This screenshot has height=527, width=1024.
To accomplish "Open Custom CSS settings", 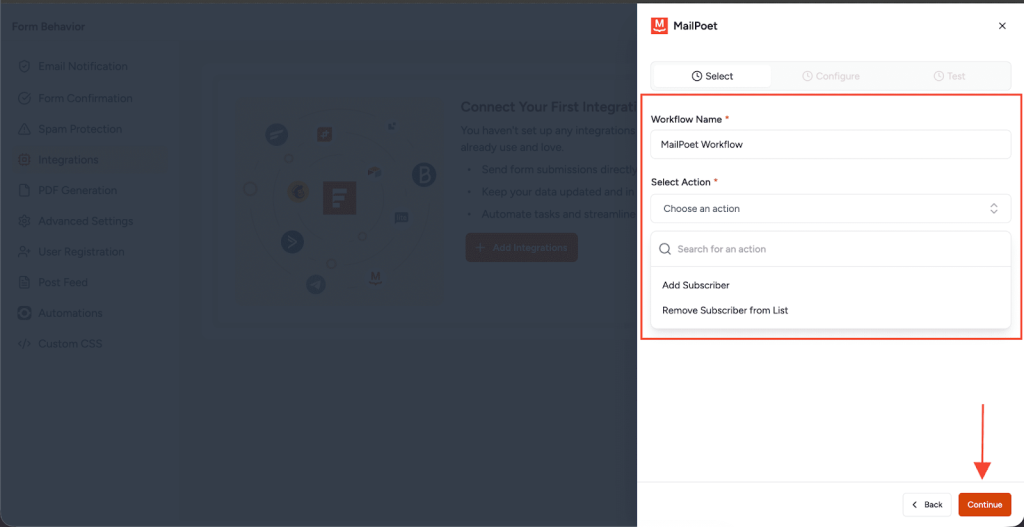I will [x=70, y=344].
